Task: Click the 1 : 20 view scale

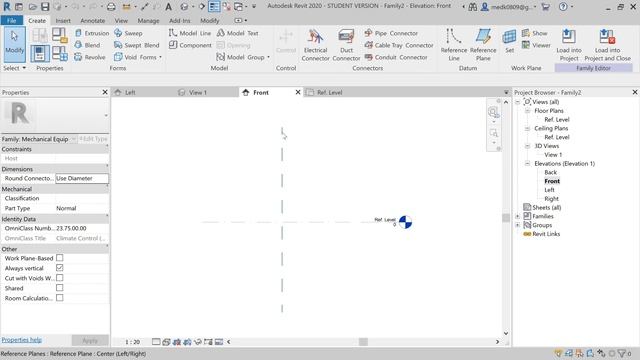Action: coord(132,342)
